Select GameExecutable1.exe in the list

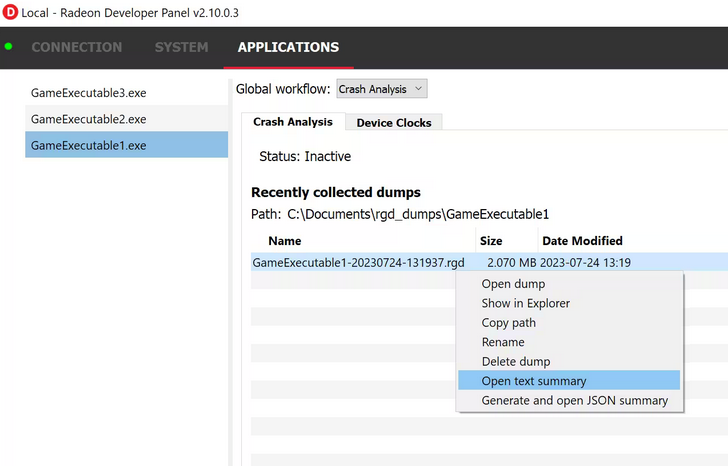tap(89, 145)
